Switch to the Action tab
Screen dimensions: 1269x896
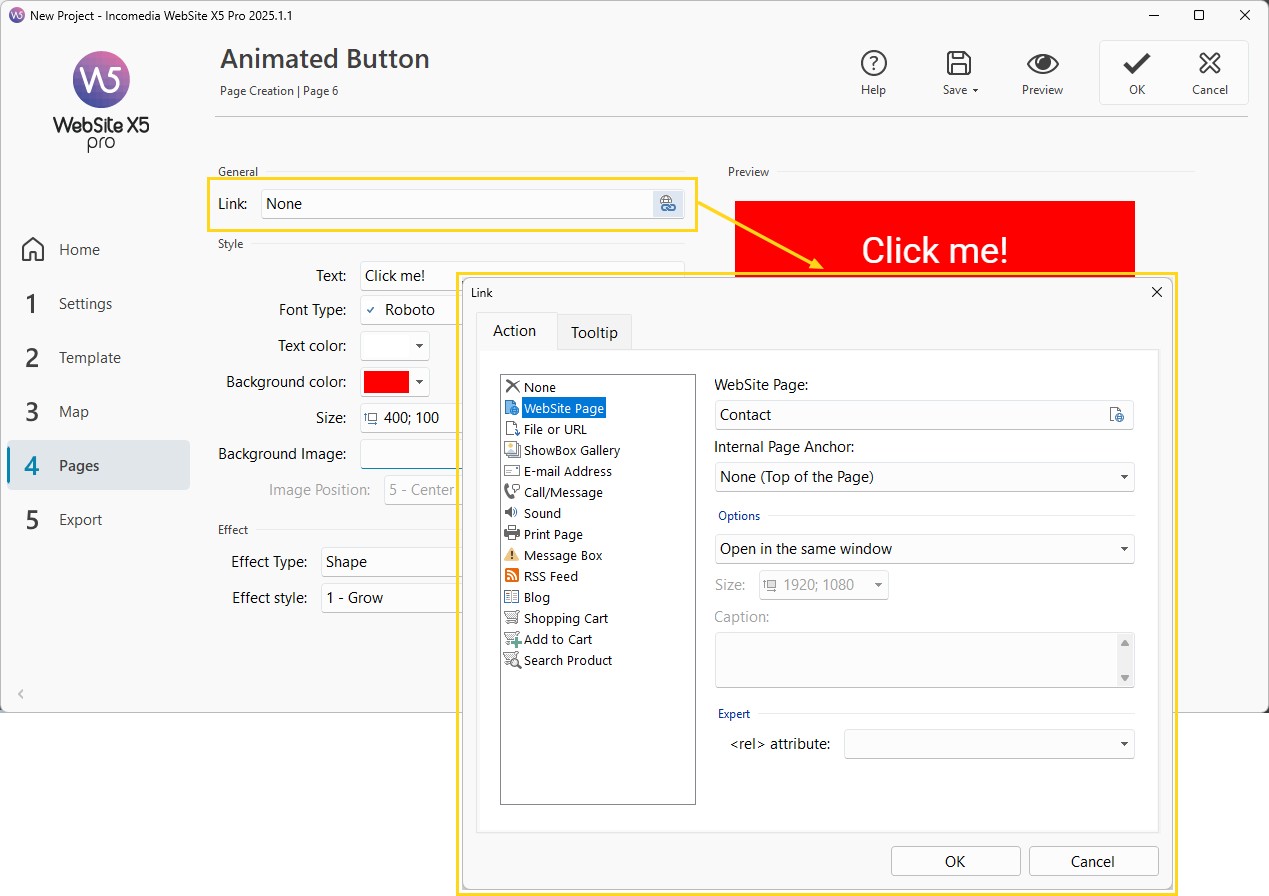[x=515, y=331]
